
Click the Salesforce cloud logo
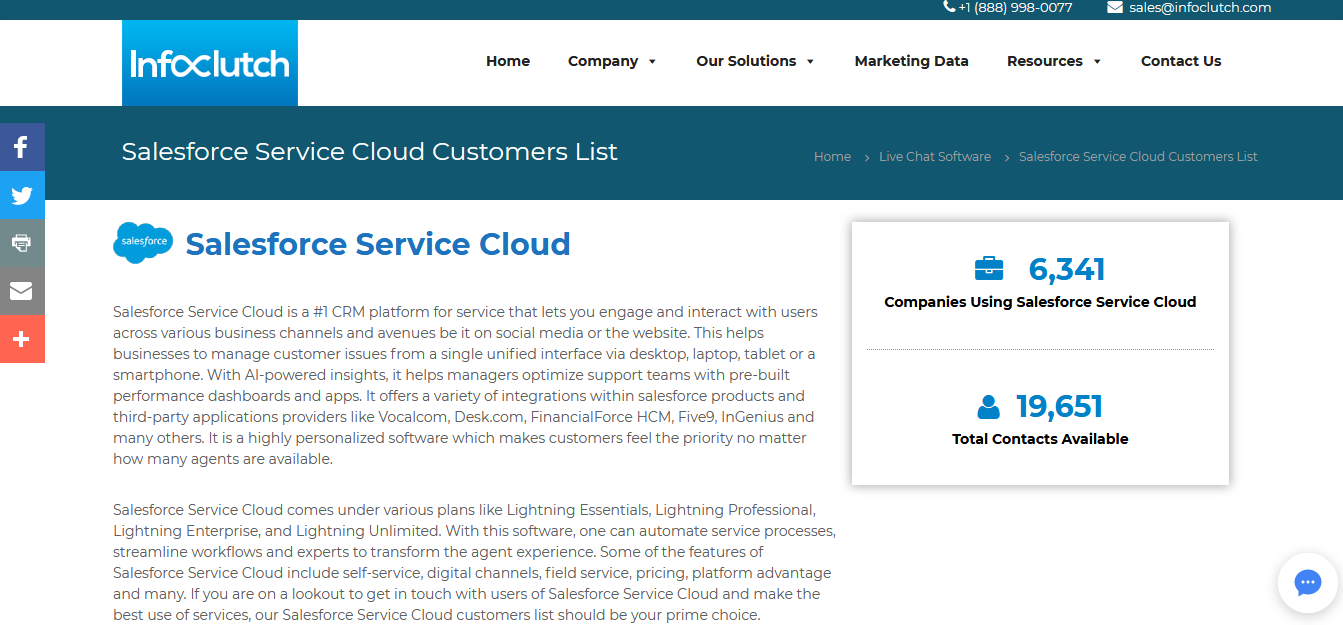[x=143, y=243]
